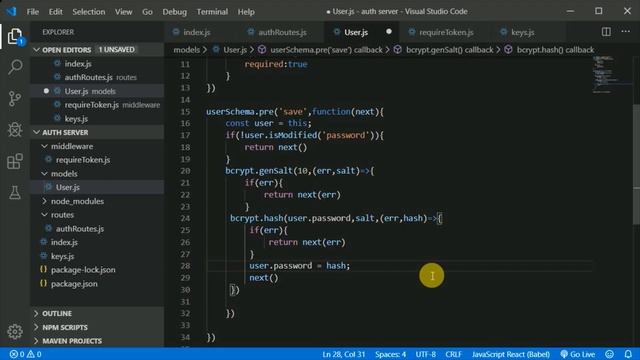
Task: Expand the Maven Projects section
Action: 97,340
